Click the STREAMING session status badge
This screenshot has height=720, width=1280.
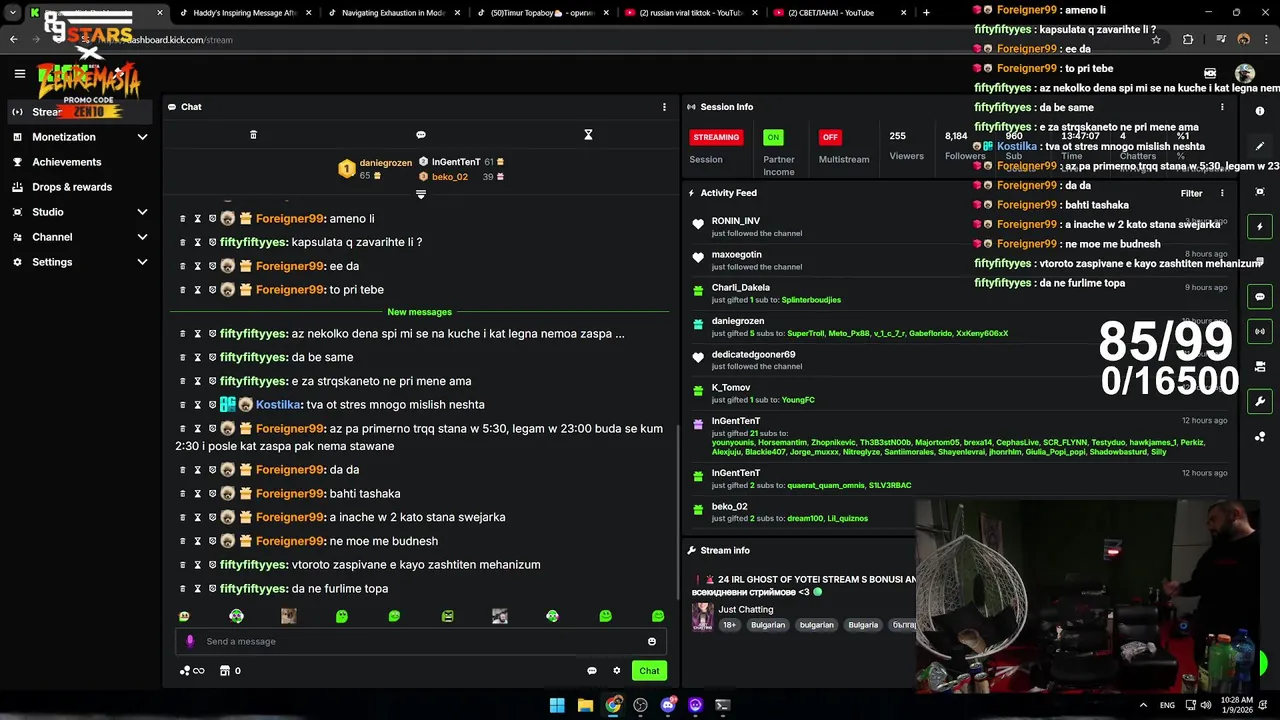pos(716,137)
